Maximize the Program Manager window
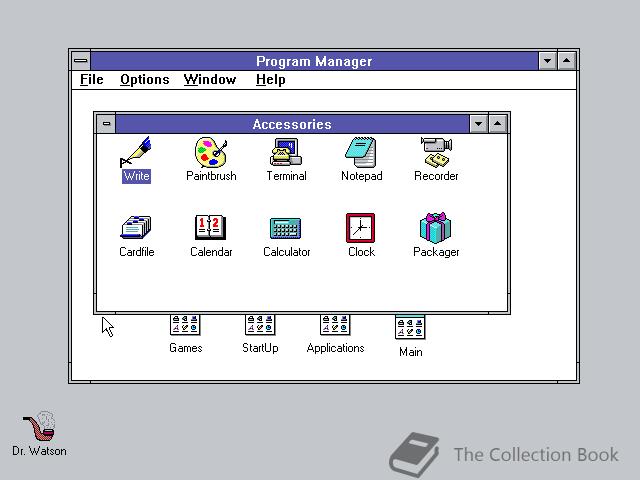 point(567,61)
